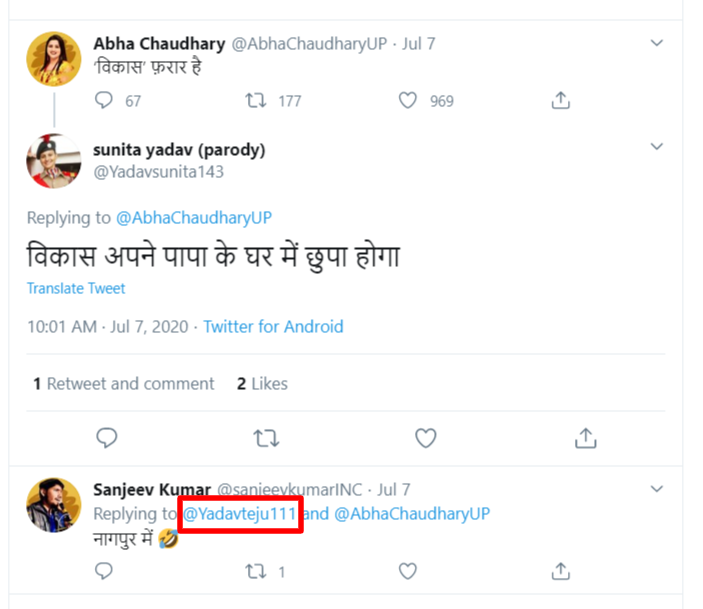
Task: Share Sanjeev Kumar's reply
Action: coord(560,571)
